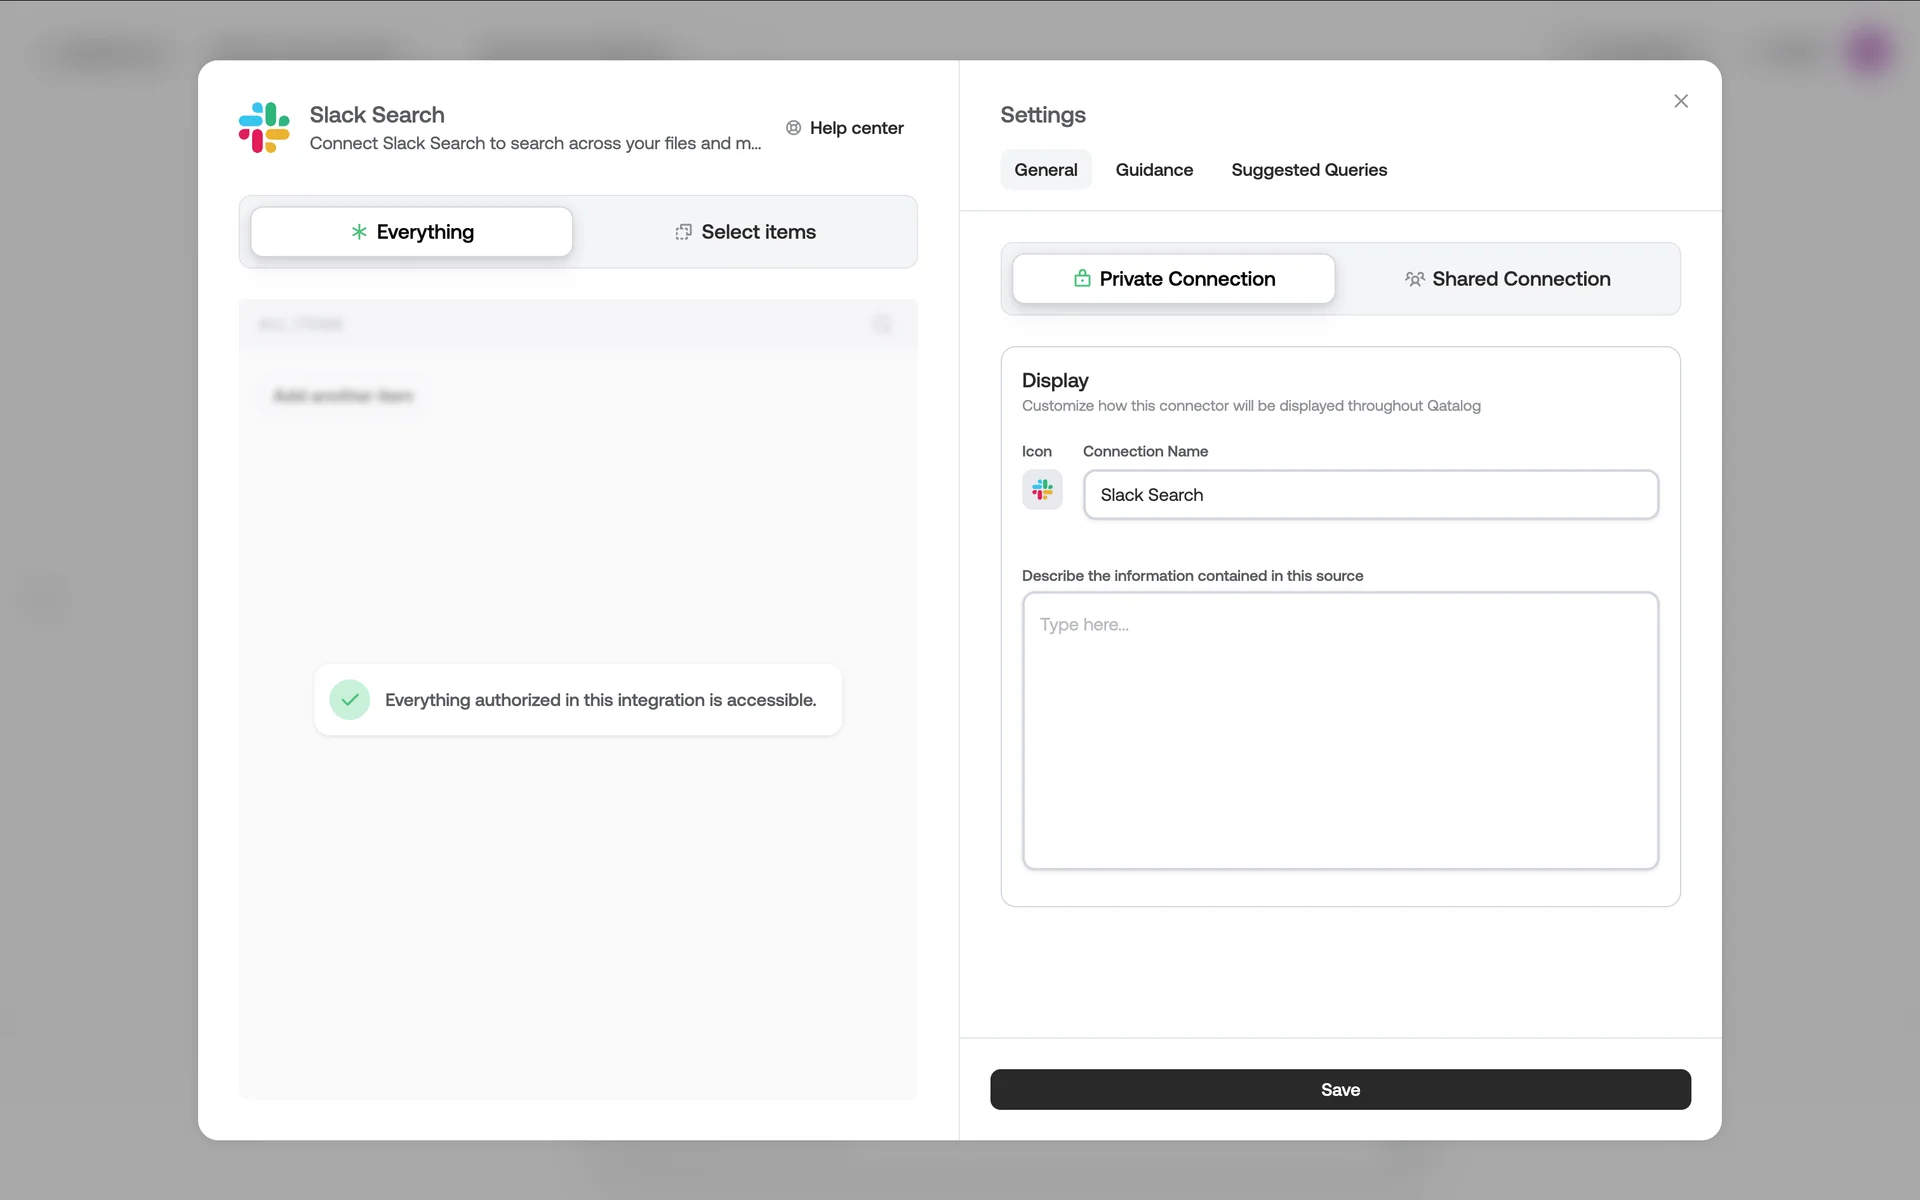Click the asterisk icon beside Everything
Screen dimensions: 1920x1200
359,232
